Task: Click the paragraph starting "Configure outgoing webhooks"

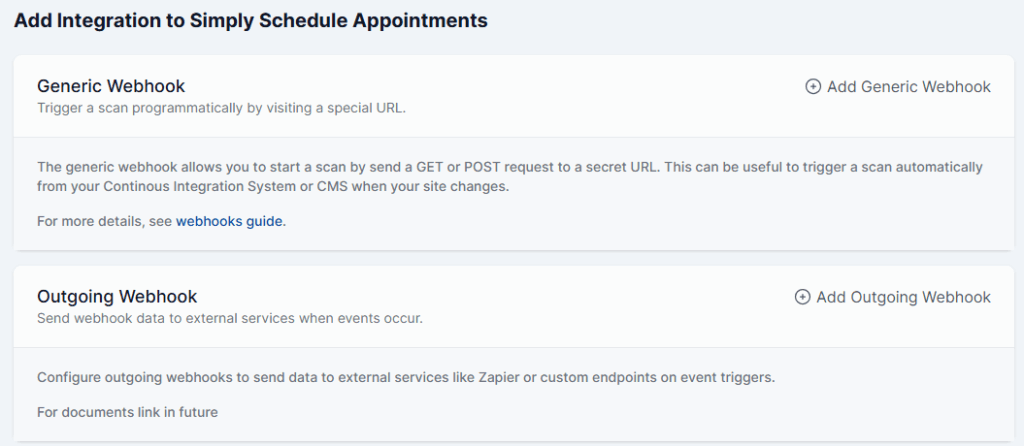Action: pyautogui.click(x=406, y=377)
